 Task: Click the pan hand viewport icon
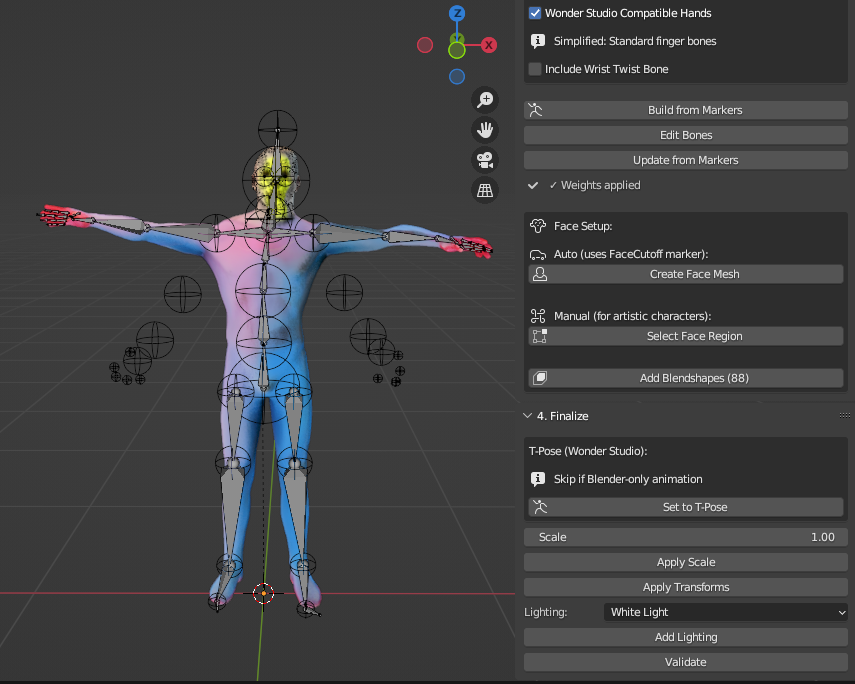click(x=485, y=129)
